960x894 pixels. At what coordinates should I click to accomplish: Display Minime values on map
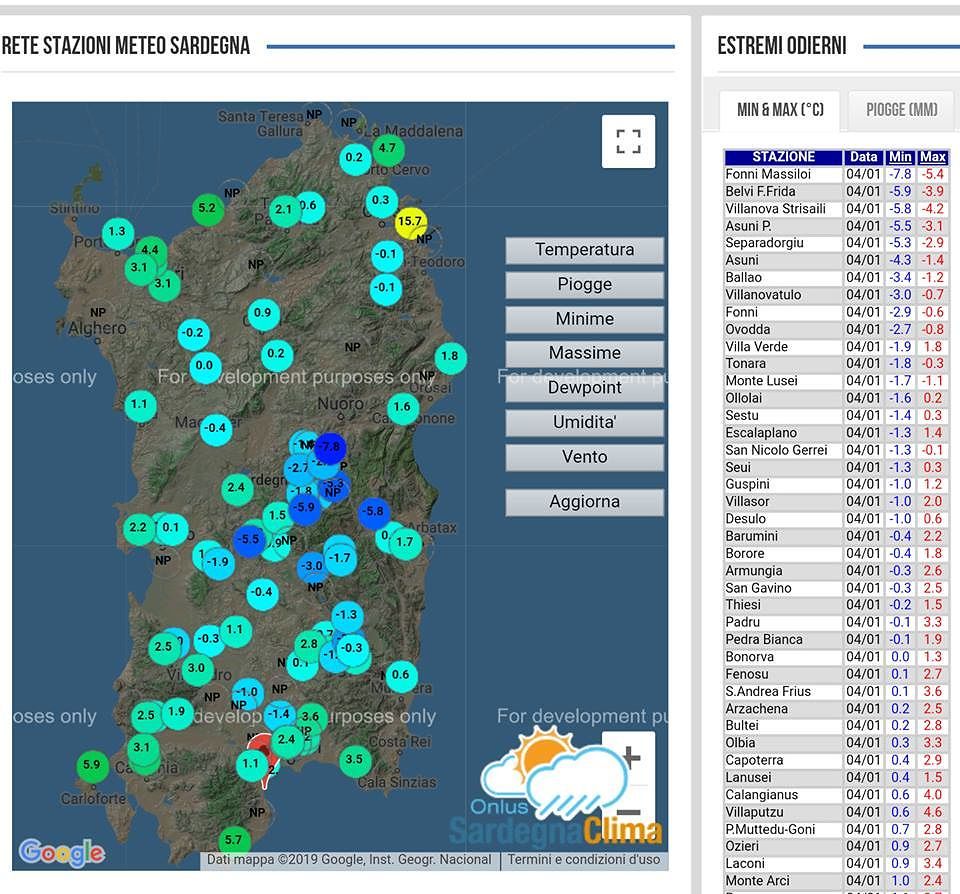[x=584, y=319]
